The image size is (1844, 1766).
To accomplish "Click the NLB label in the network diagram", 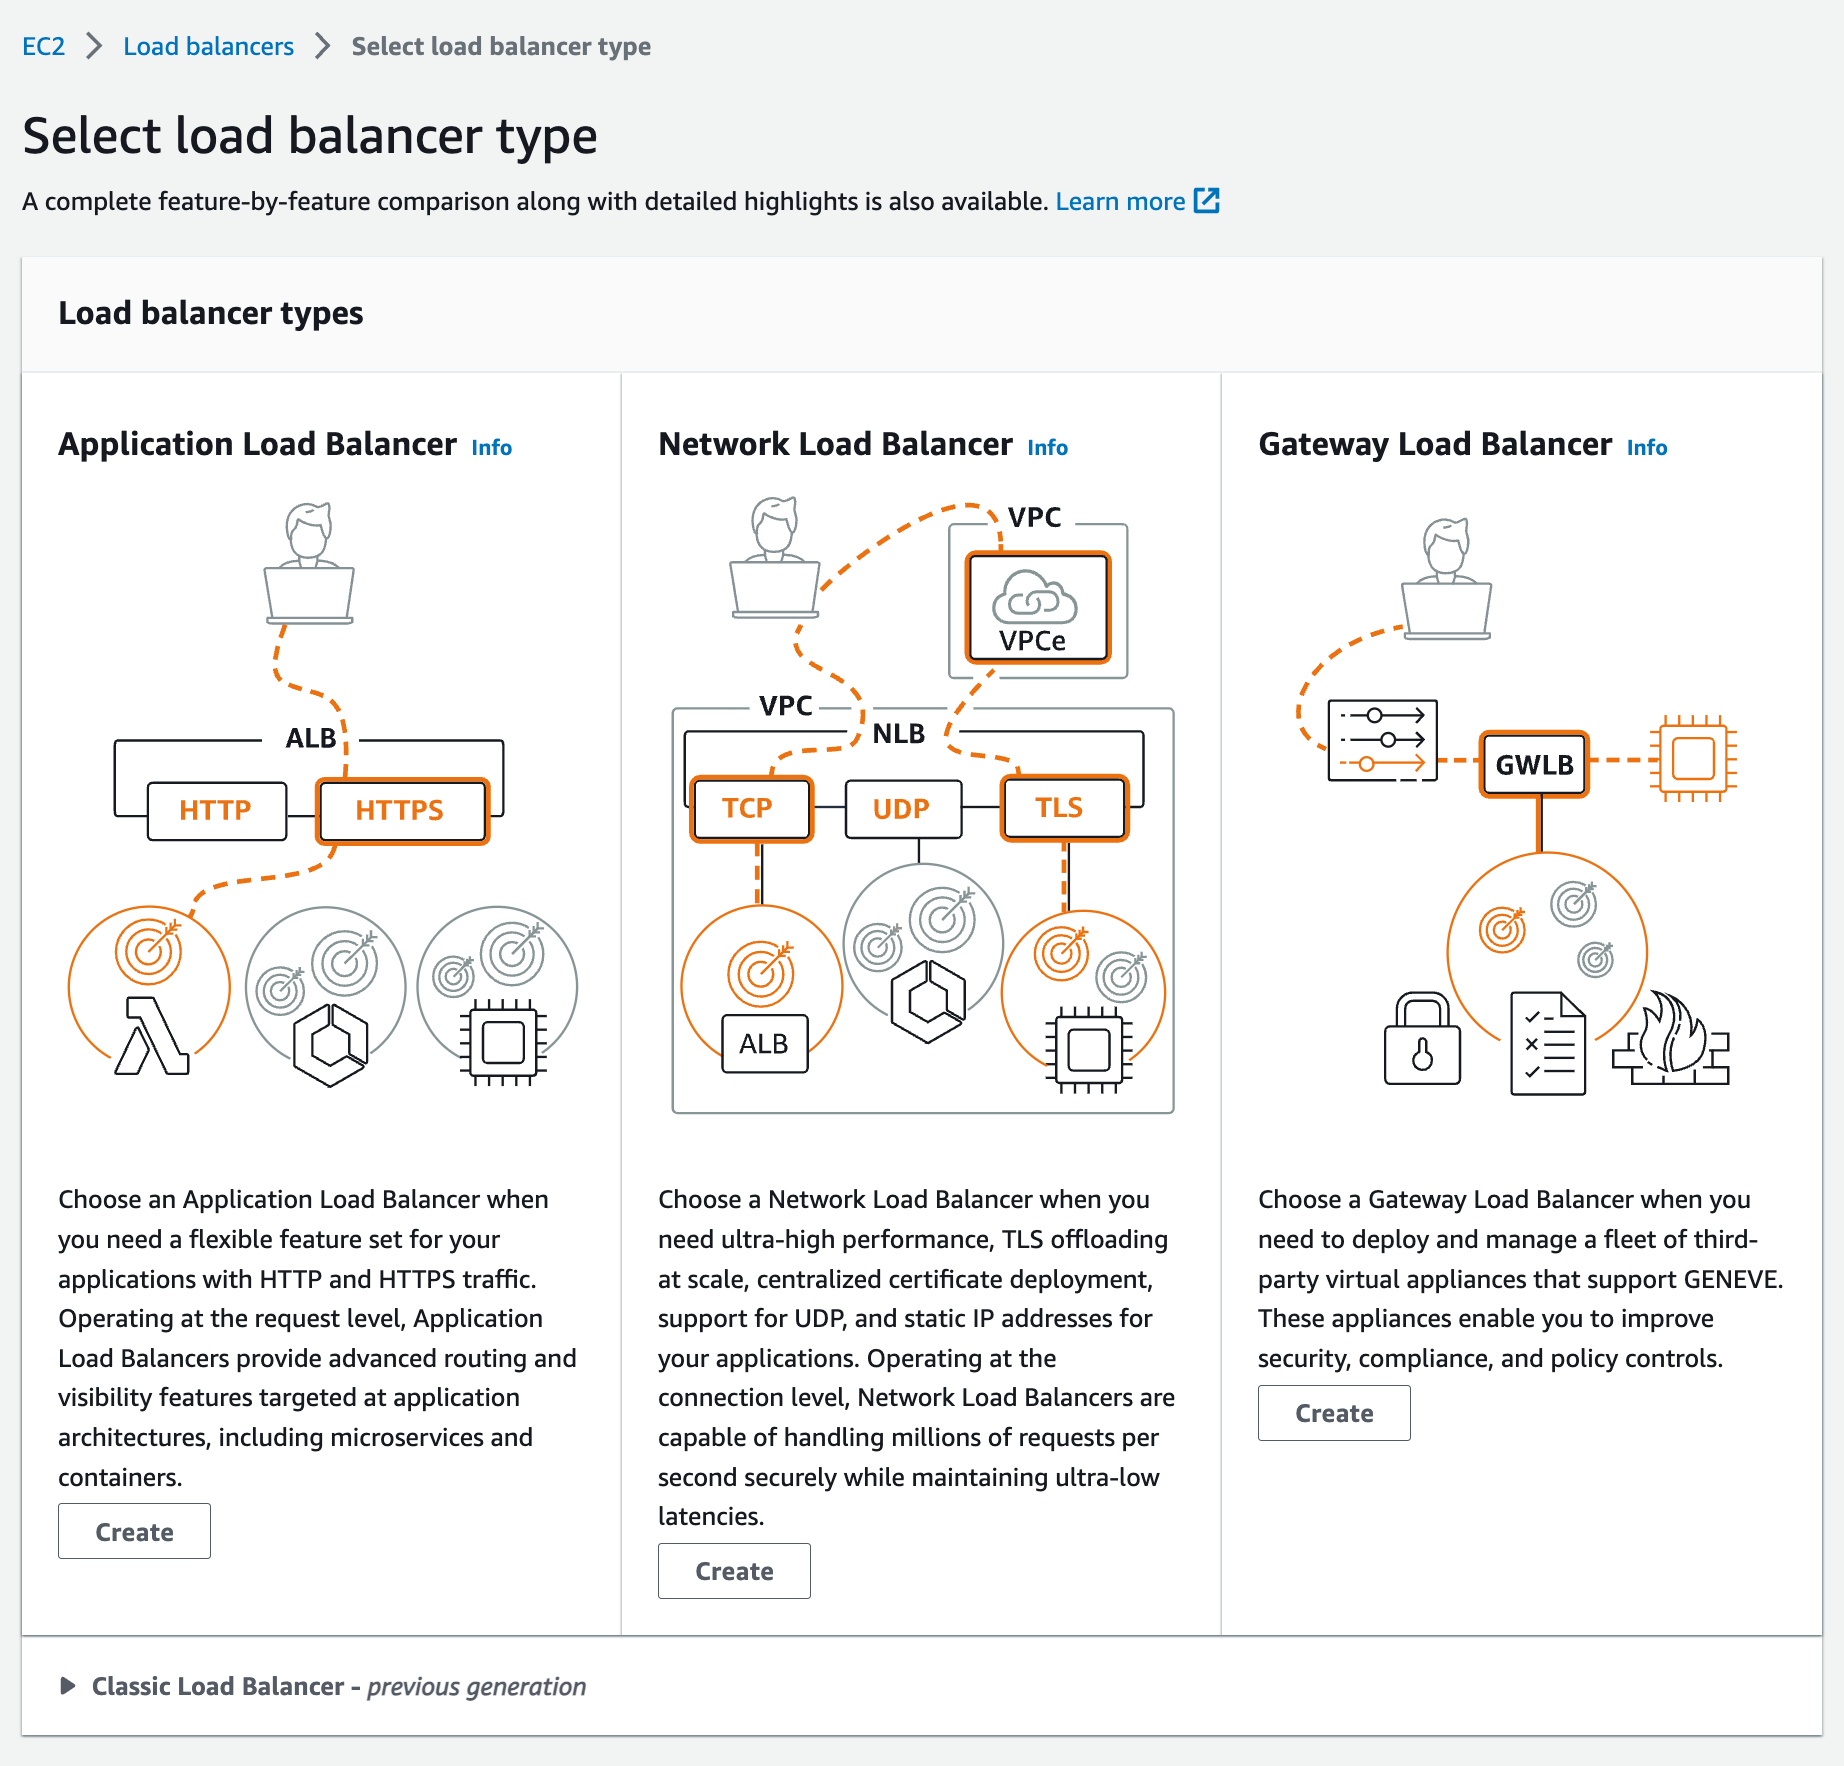I will coord(898,734).
